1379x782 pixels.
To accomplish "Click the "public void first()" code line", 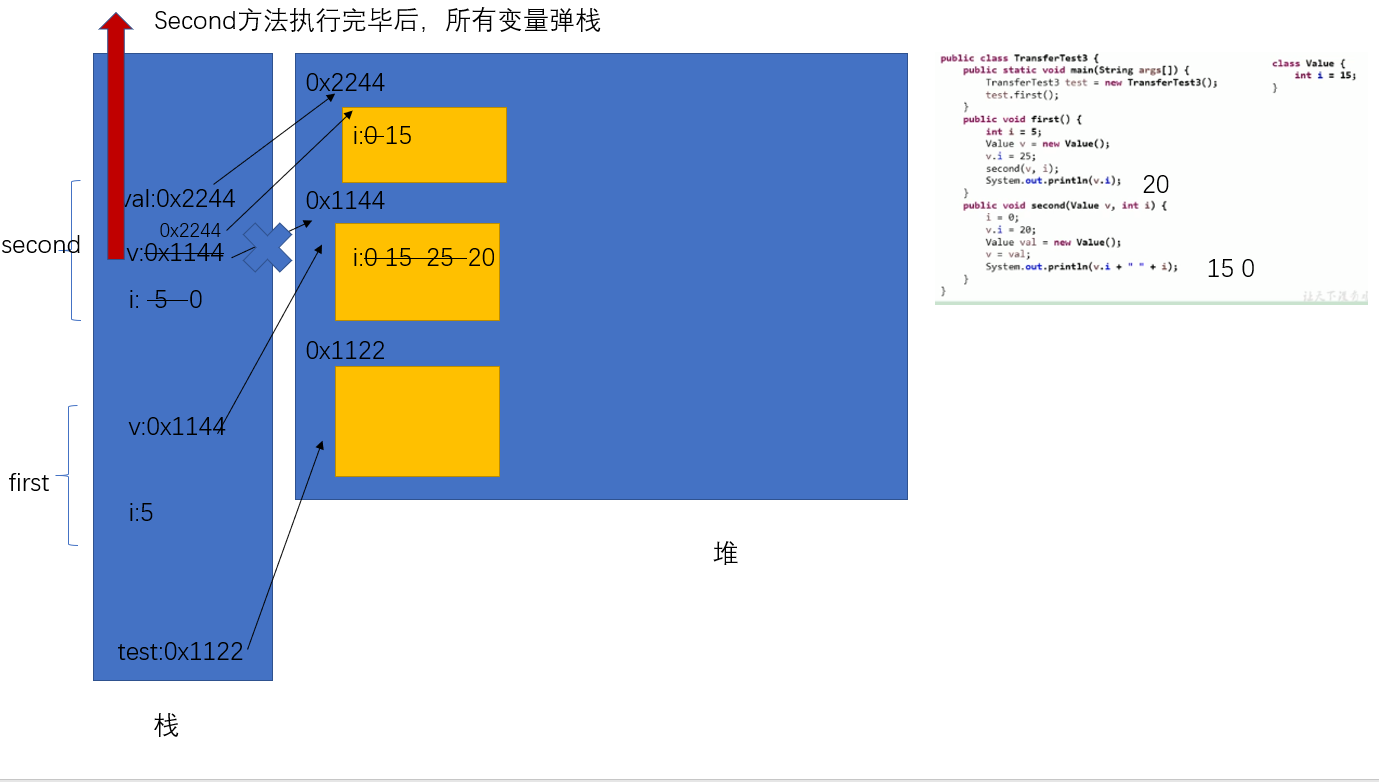I will click(x=1022, y=119).
